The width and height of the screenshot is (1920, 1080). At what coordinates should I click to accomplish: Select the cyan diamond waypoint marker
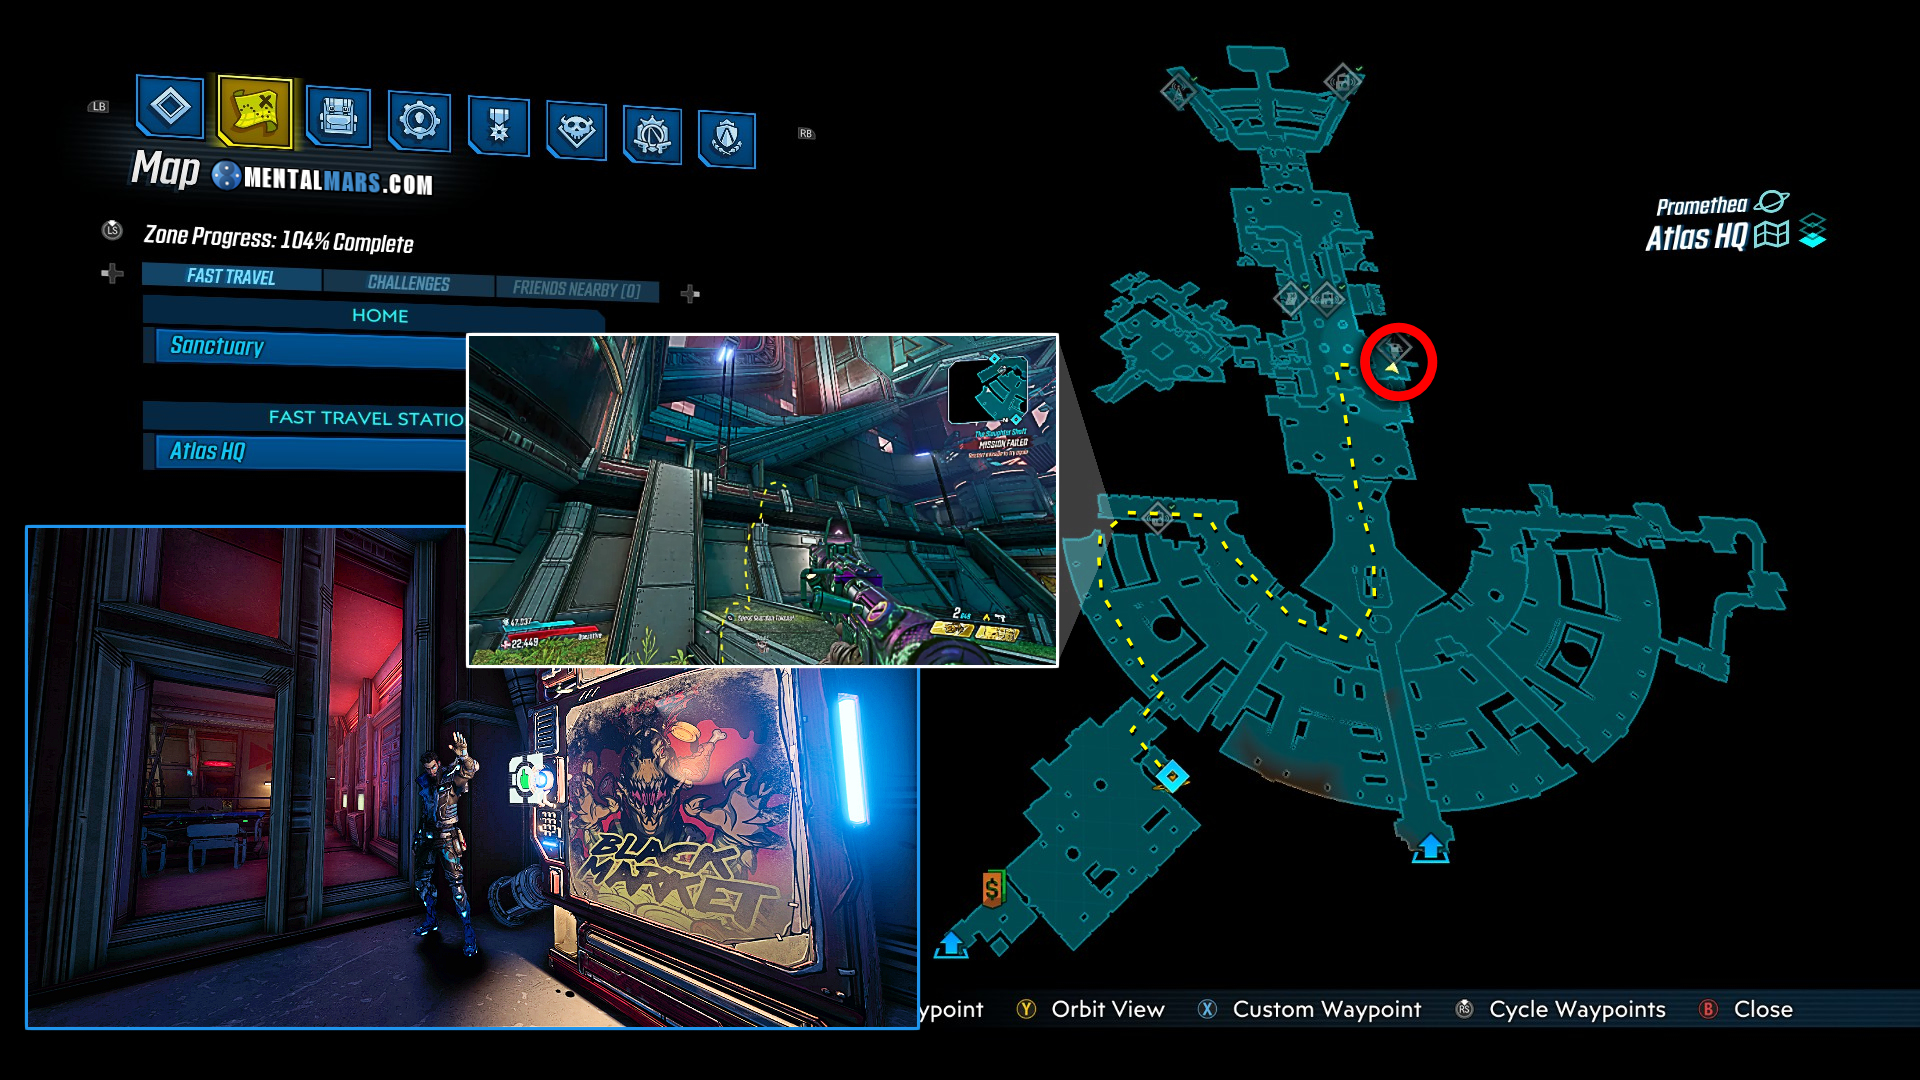tap(1172, 775)
